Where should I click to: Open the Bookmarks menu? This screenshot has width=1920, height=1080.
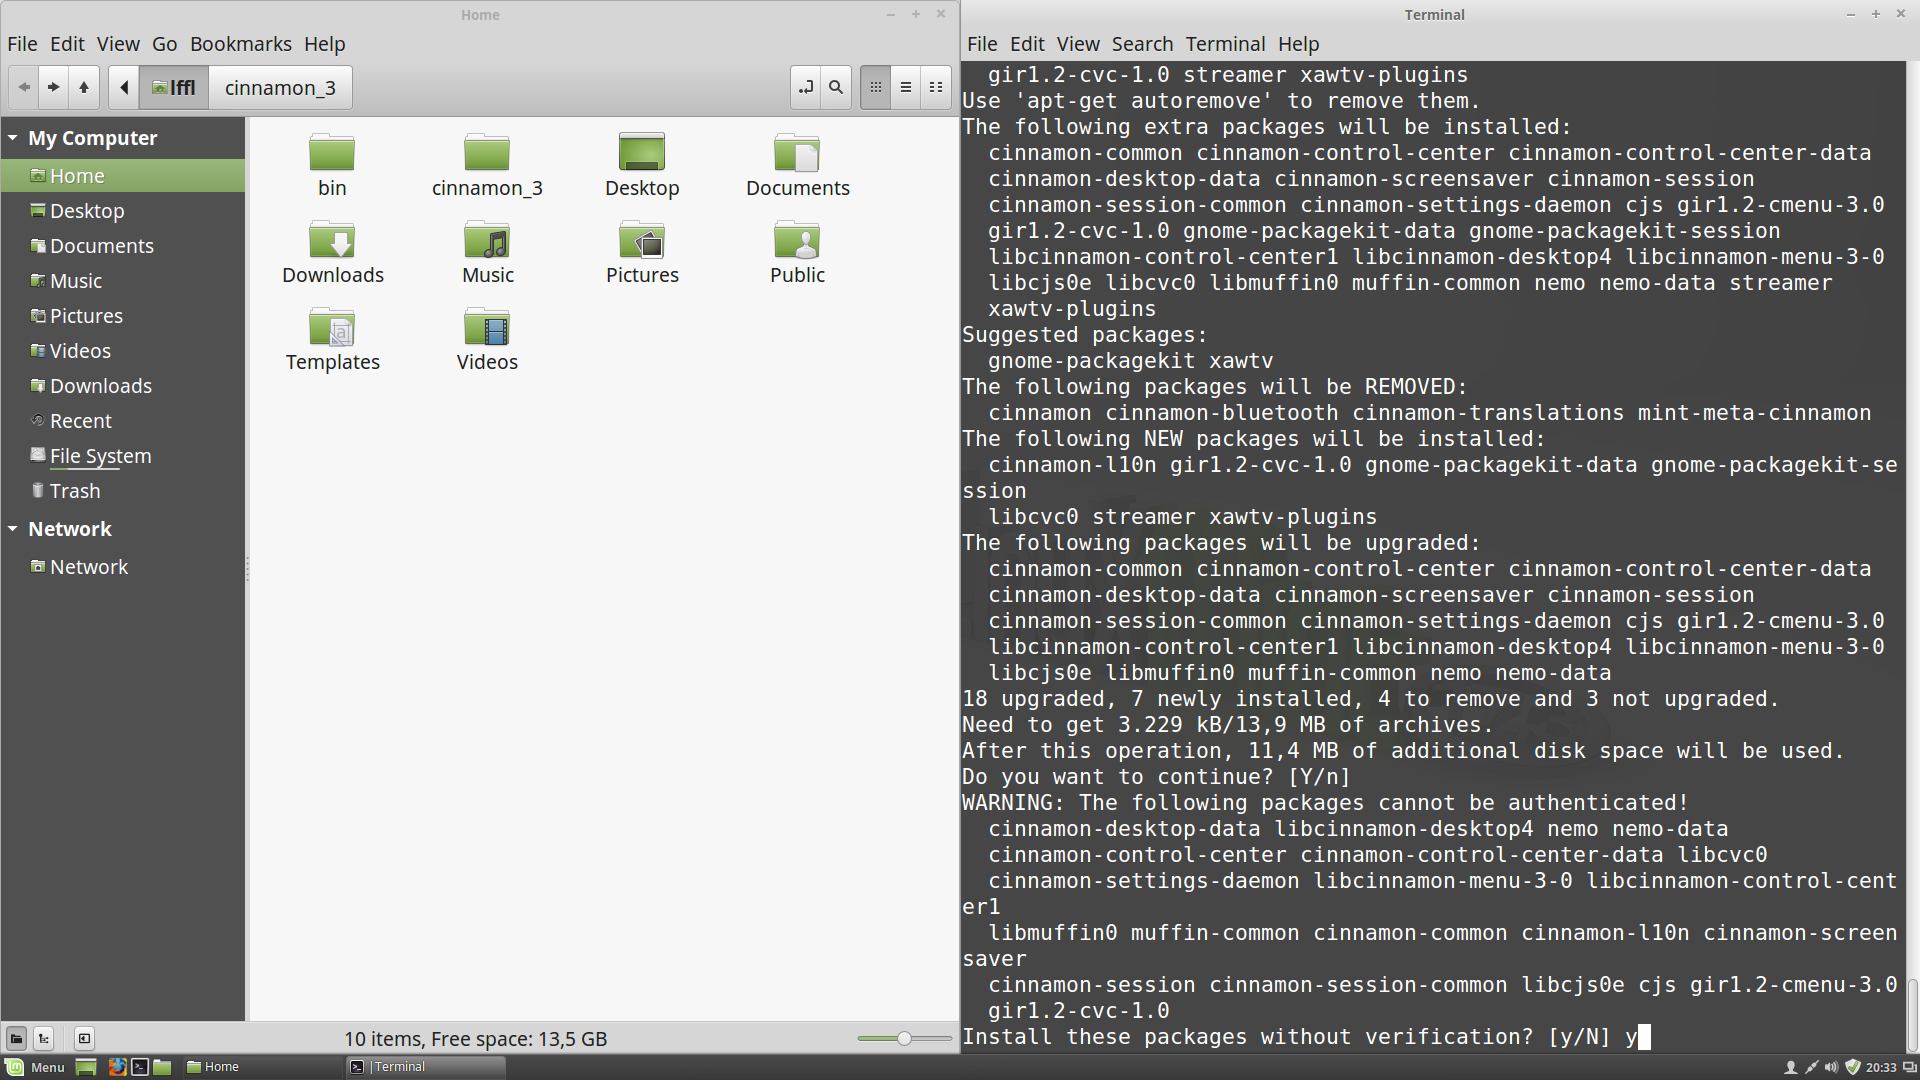point(240,44)
